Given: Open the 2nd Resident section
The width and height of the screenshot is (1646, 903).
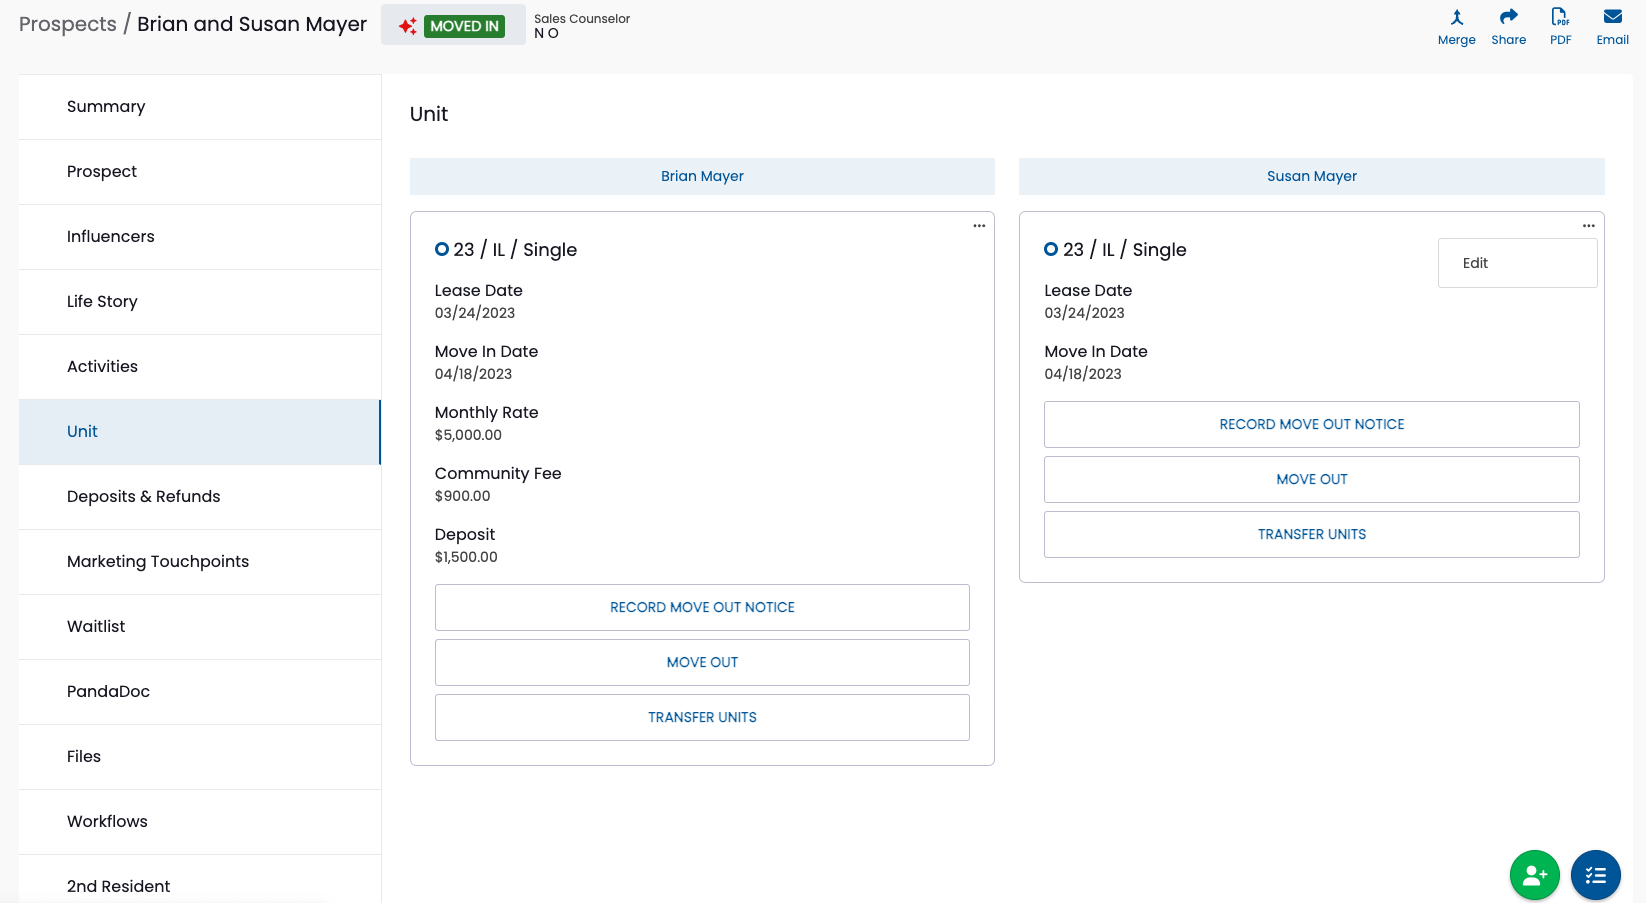Looking at the screenshot, I should (x=200, y=880).
